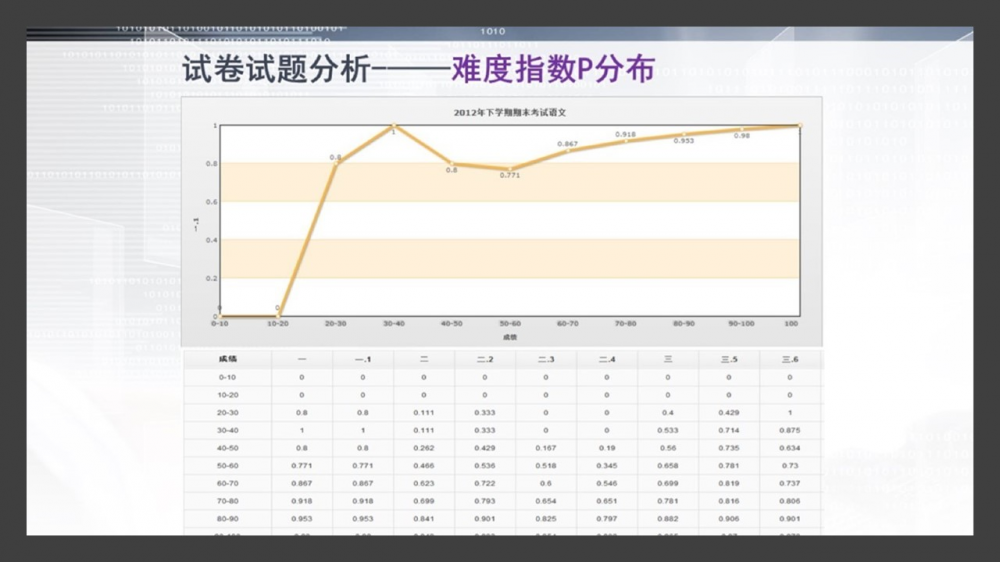The image size is (1000, 562).
Task: Select the 成绩 table column header
Action: click(x=227, y=359)
